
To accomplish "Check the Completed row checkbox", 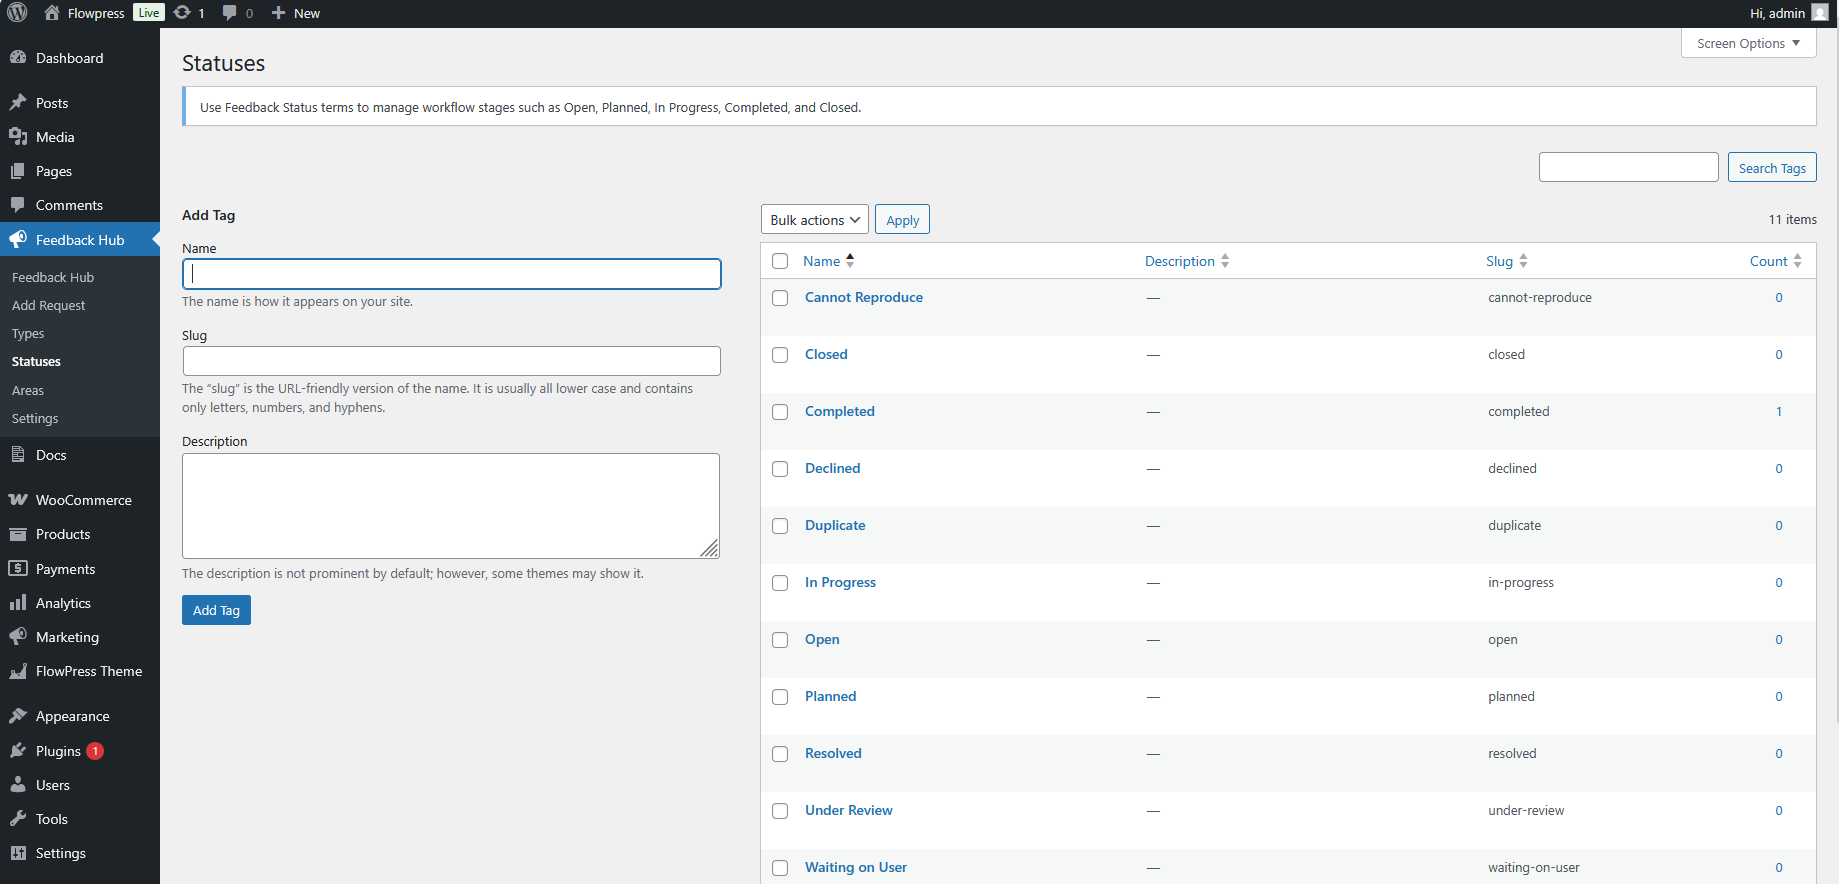I will point(780,412).
